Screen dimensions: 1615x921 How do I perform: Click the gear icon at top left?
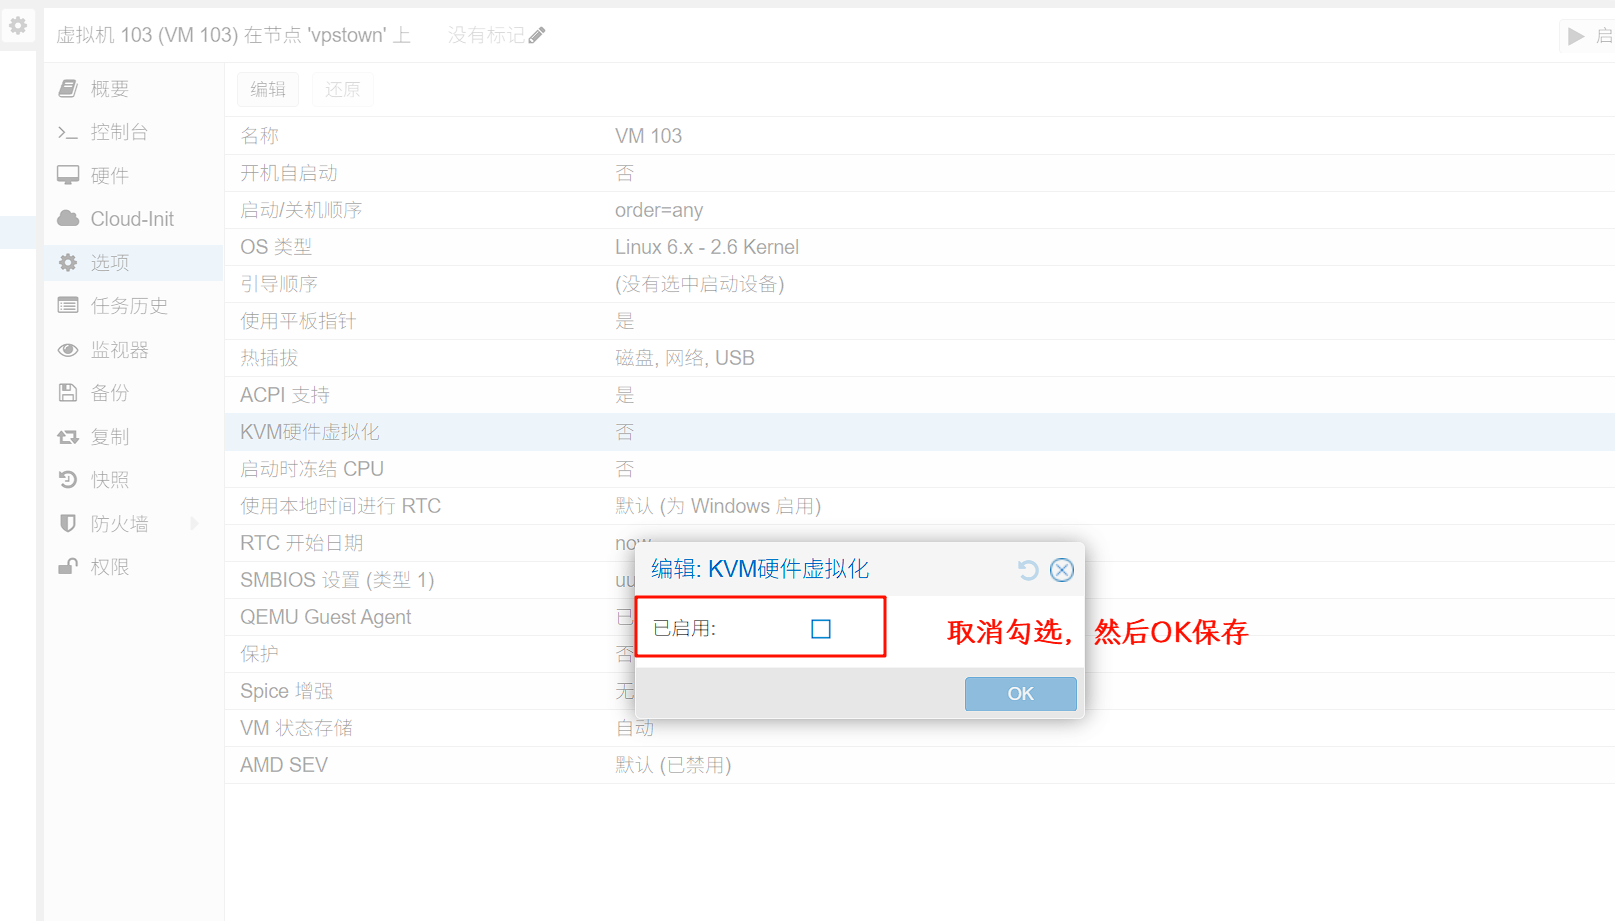pos(18,26)
